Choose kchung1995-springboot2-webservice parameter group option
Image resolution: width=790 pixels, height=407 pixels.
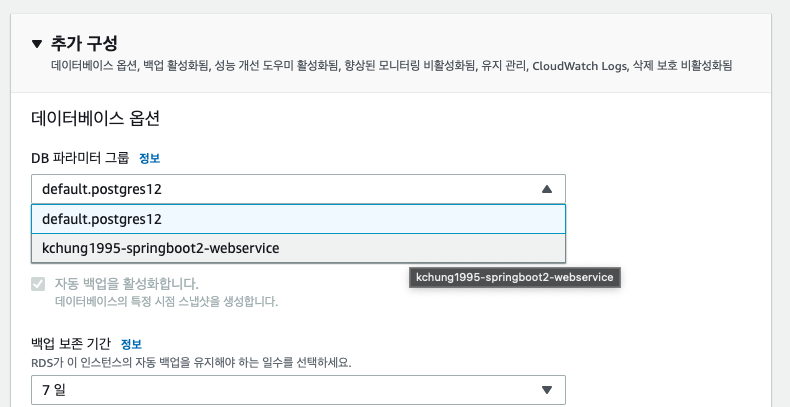point(298,248)
